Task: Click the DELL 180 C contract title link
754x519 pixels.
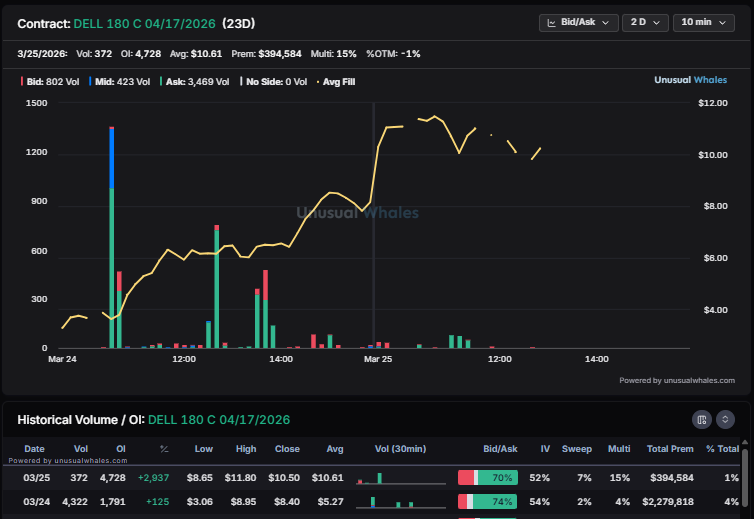Action: coord(144,24)
